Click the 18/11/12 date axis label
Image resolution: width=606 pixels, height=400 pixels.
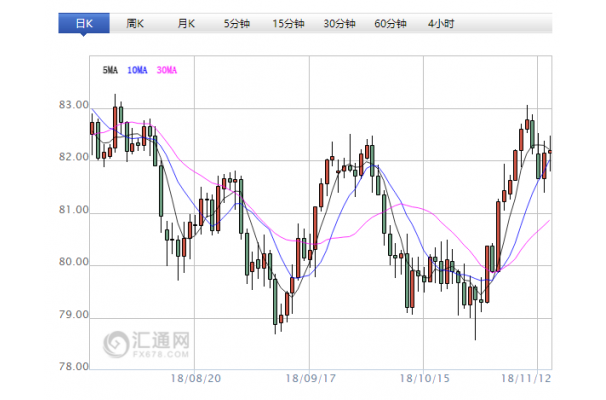point(526,378)
